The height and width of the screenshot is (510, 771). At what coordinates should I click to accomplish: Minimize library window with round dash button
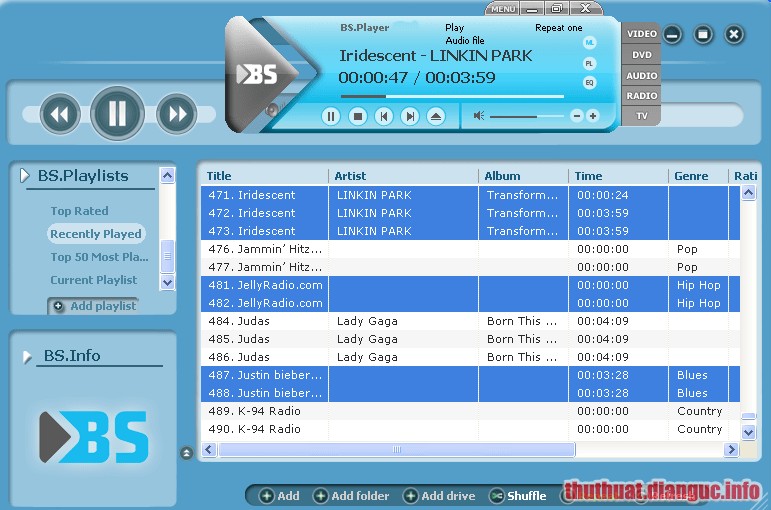(x=672, y=34)
